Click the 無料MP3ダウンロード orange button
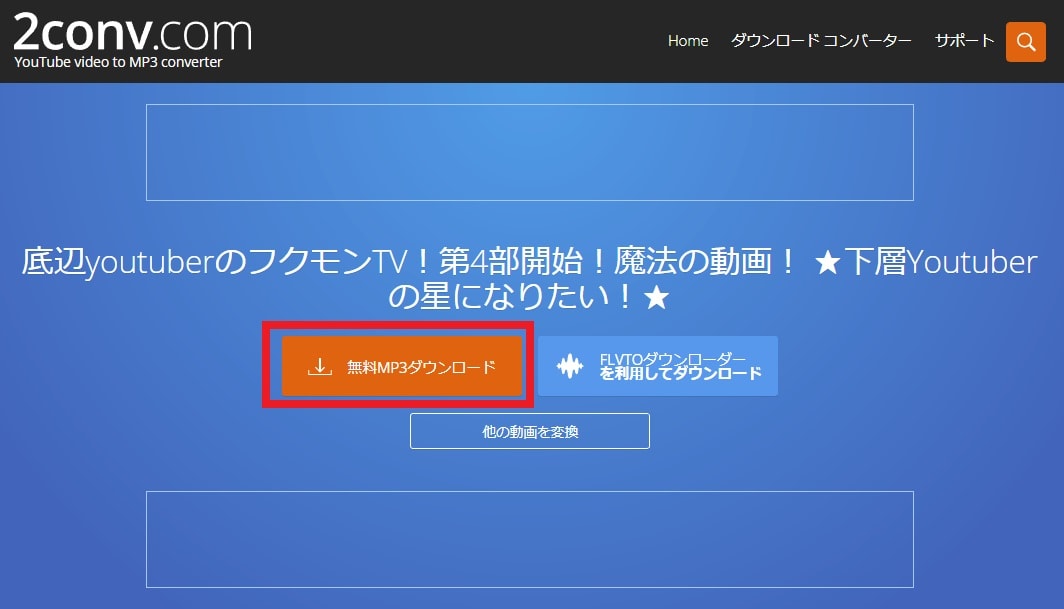Image resolution: width=1064 pixels, height=609 pixels. coord(402,366)
